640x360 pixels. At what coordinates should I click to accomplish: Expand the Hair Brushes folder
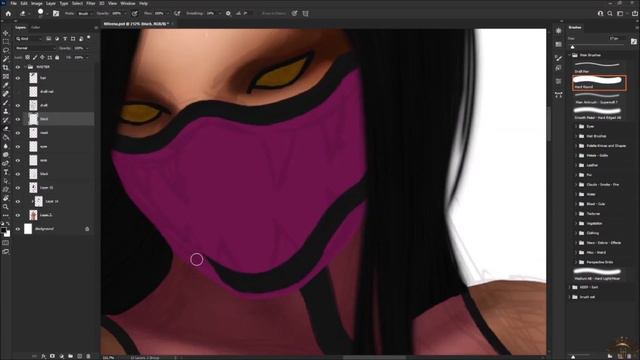pos(576,136)
